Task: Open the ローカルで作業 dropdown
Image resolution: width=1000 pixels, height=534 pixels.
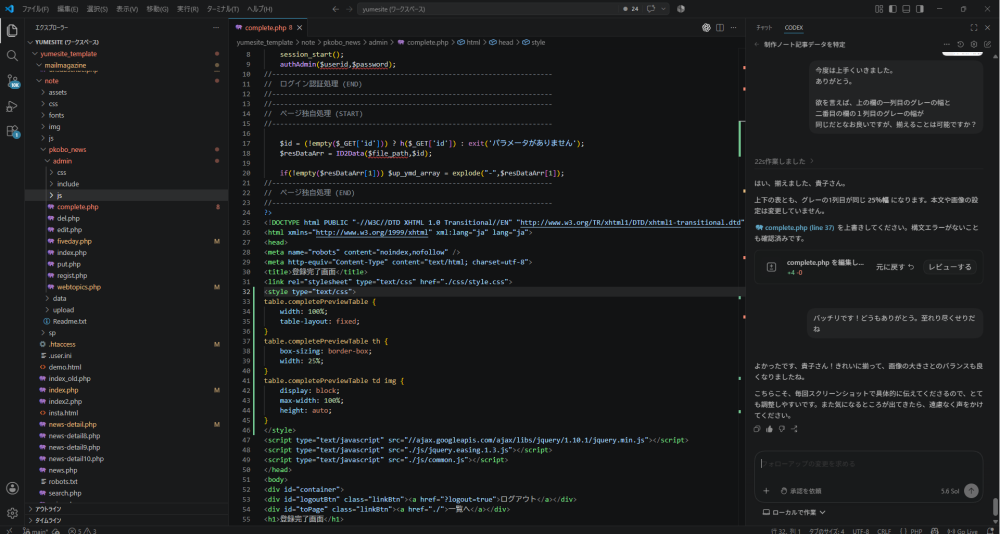Action: point(795,512)
